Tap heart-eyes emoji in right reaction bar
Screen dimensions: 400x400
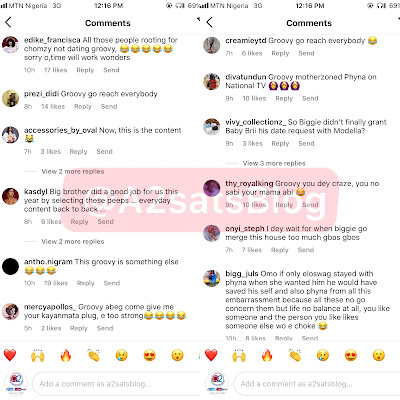[351, 355]
